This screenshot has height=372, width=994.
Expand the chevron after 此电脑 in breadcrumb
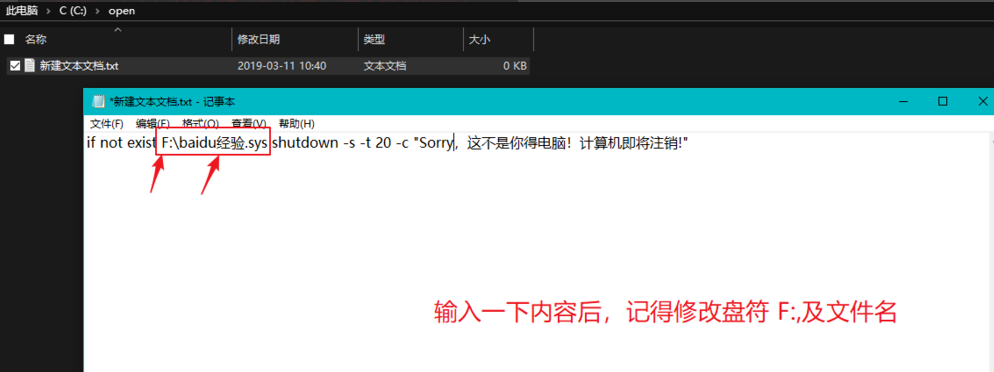coord(48,11)
